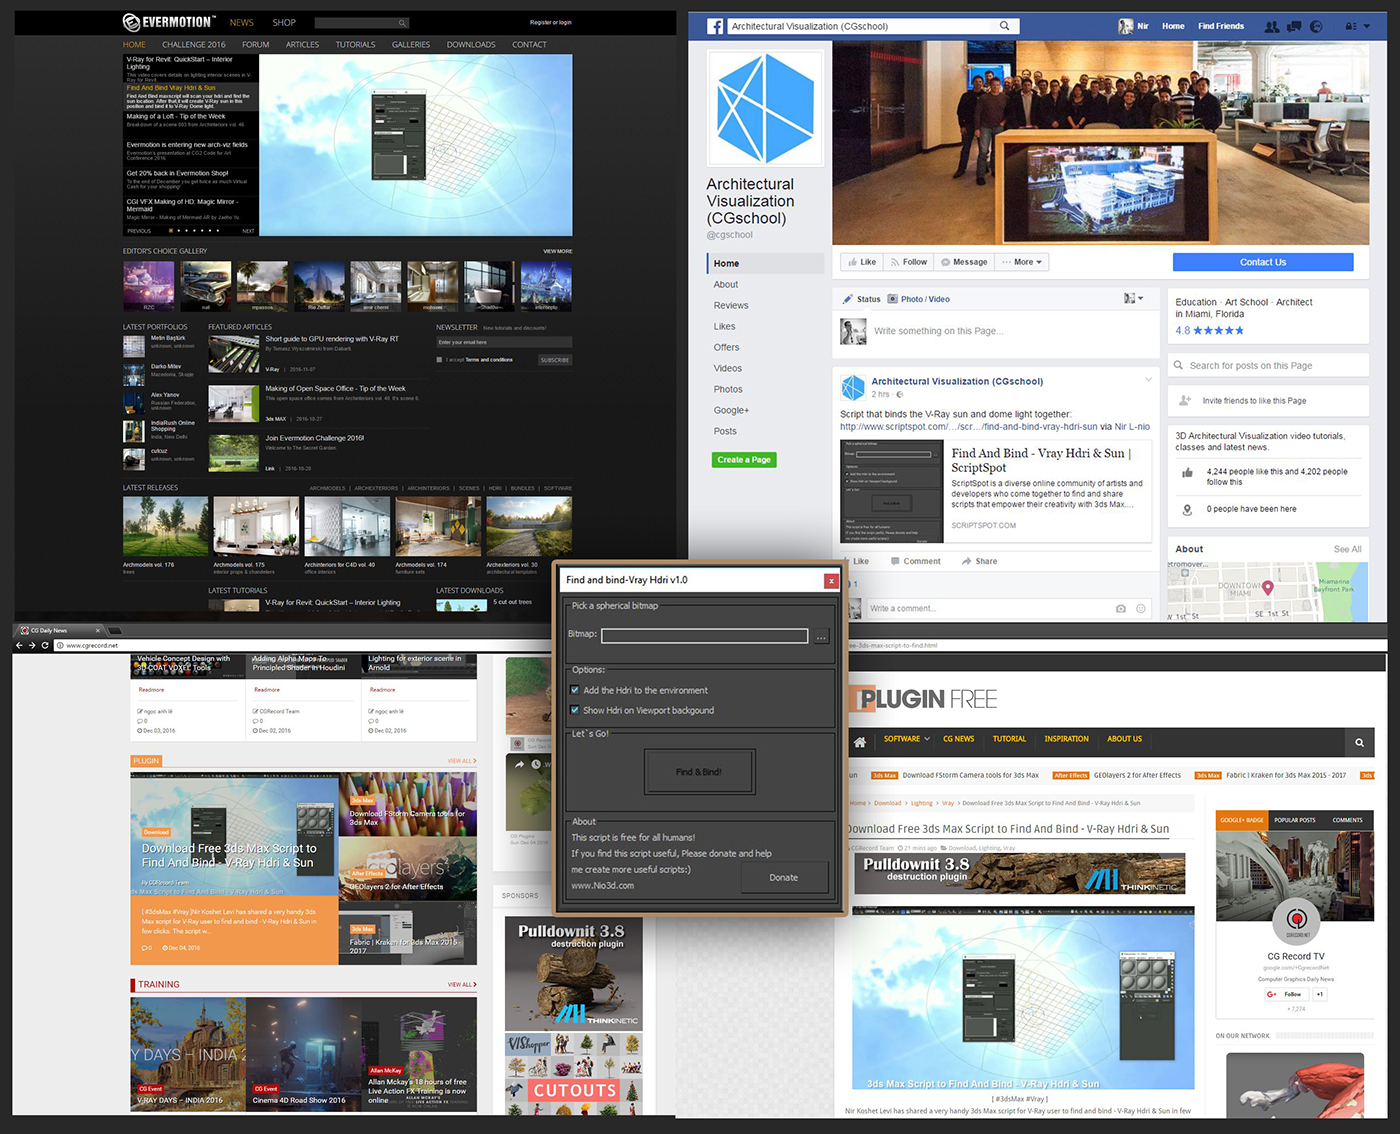The height and width of the screenshot is (1134, 1400).
Task: Open Evermotion TUTORIALS menu
Action: pyautogui.click(x=355, y=45)
